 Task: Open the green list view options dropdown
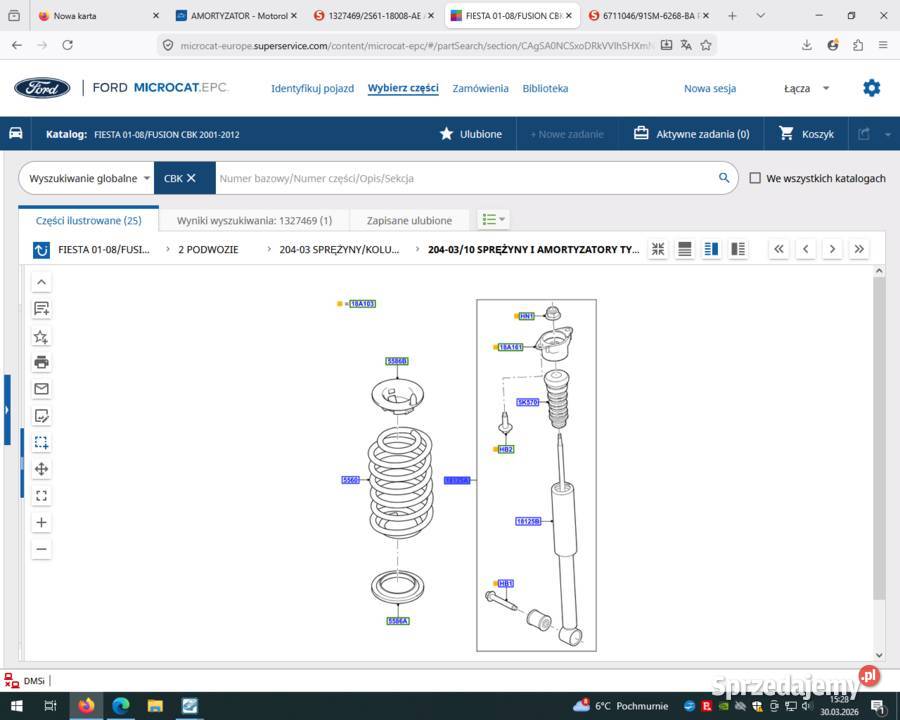(493, 220)
